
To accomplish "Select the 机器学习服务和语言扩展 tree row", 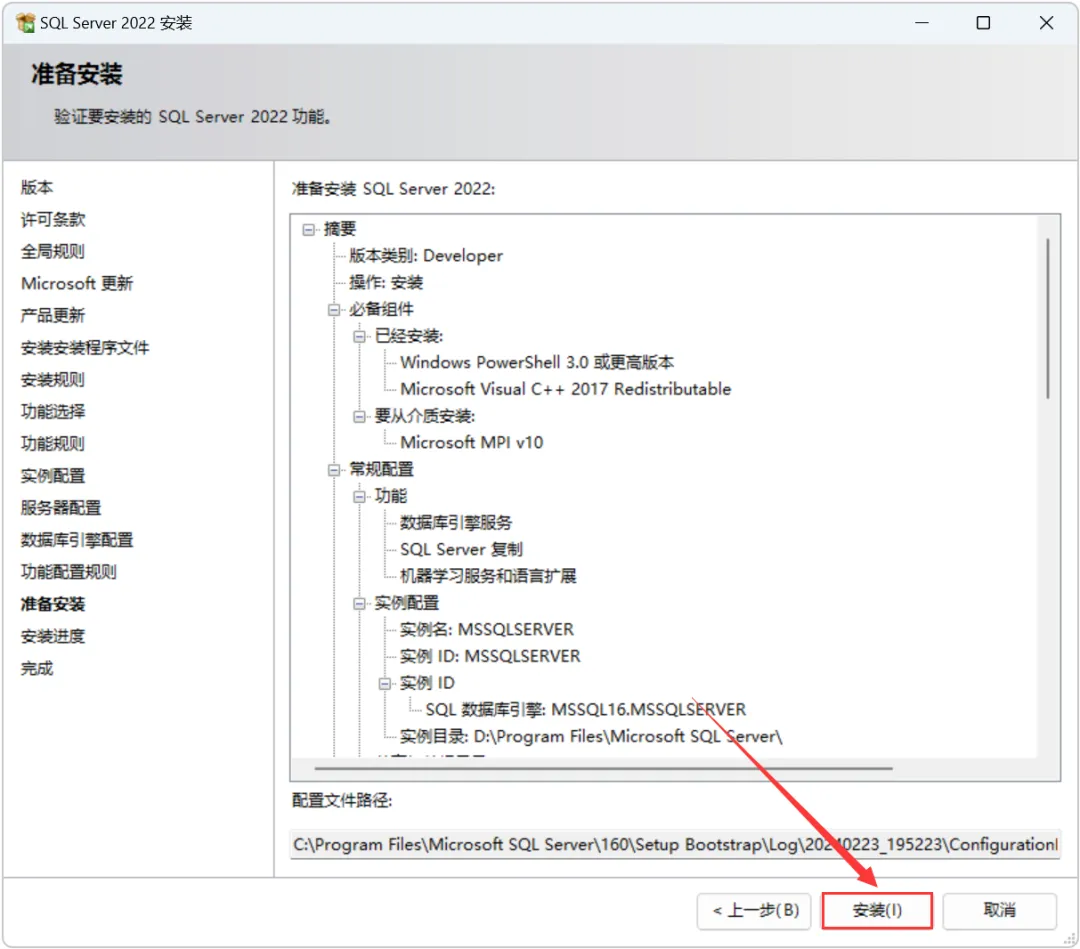I will click(x=488, y=576).
